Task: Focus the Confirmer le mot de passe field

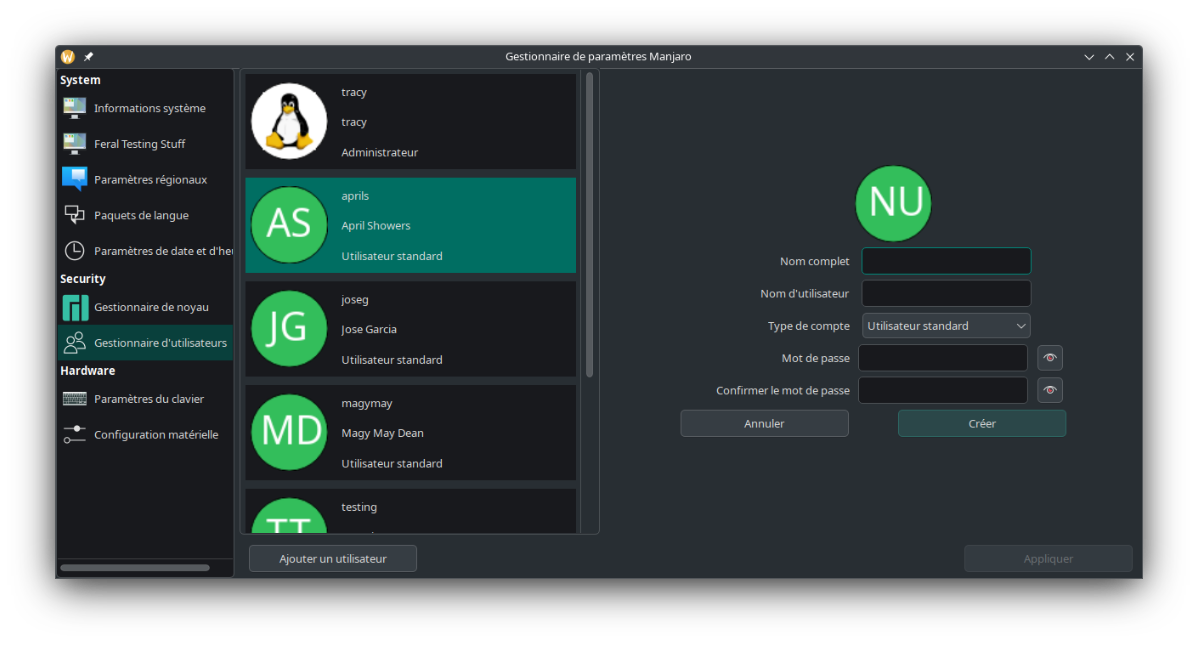Action: (x=943, y=390)
